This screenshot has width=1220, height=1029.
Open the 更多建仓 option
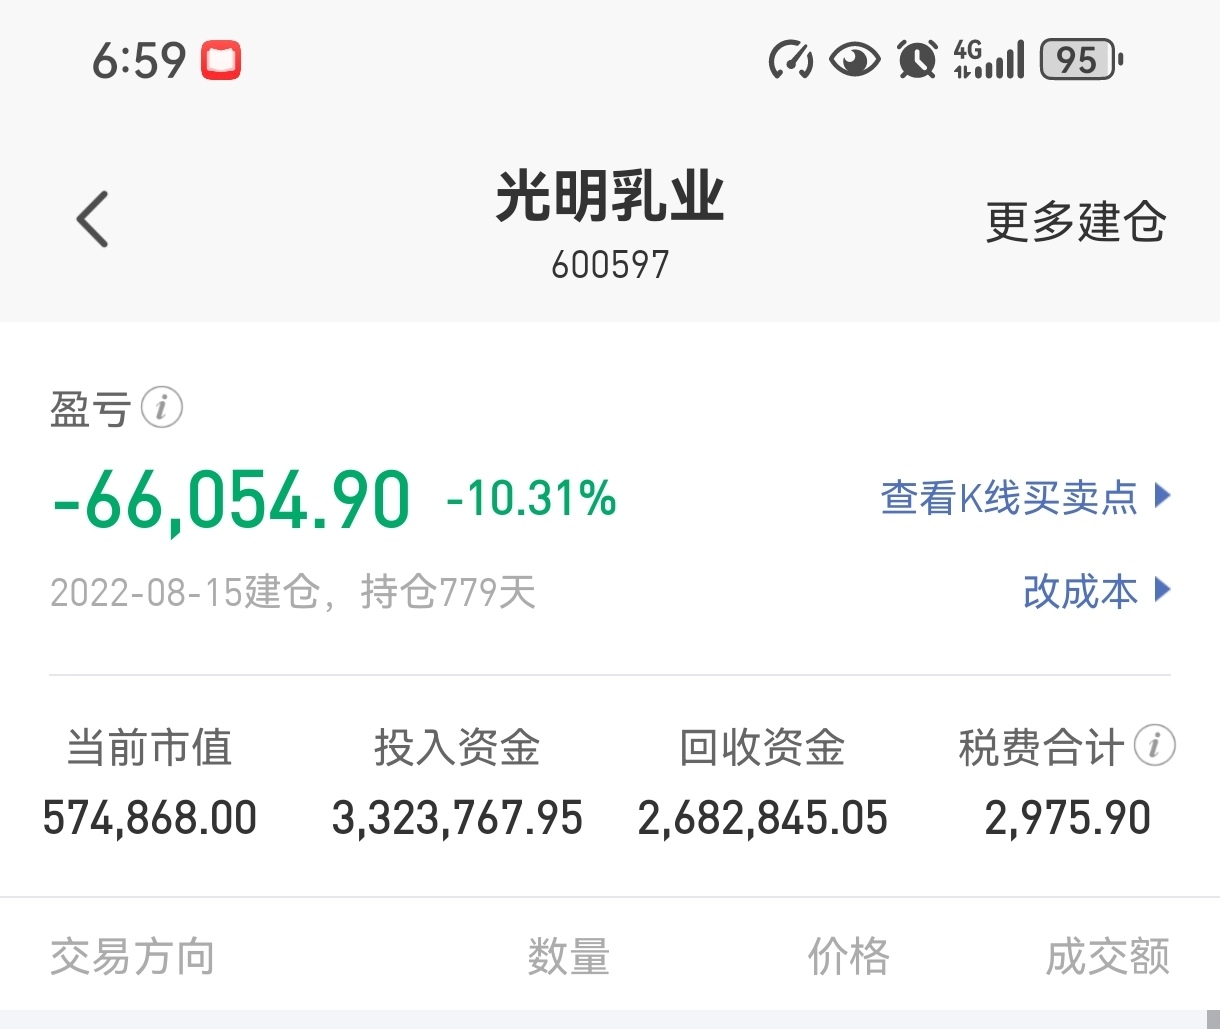pos(1076,221)
